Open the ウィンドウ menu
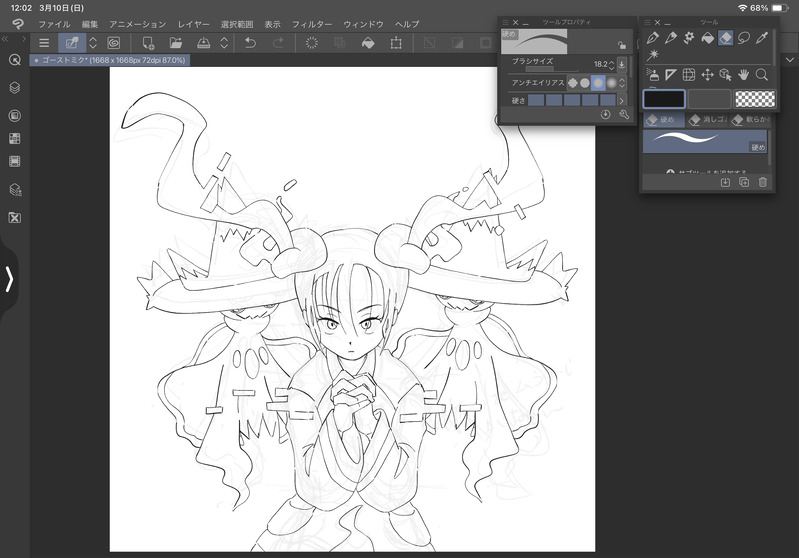The width and height of the screenshot is (799, 558). (363, 24)
